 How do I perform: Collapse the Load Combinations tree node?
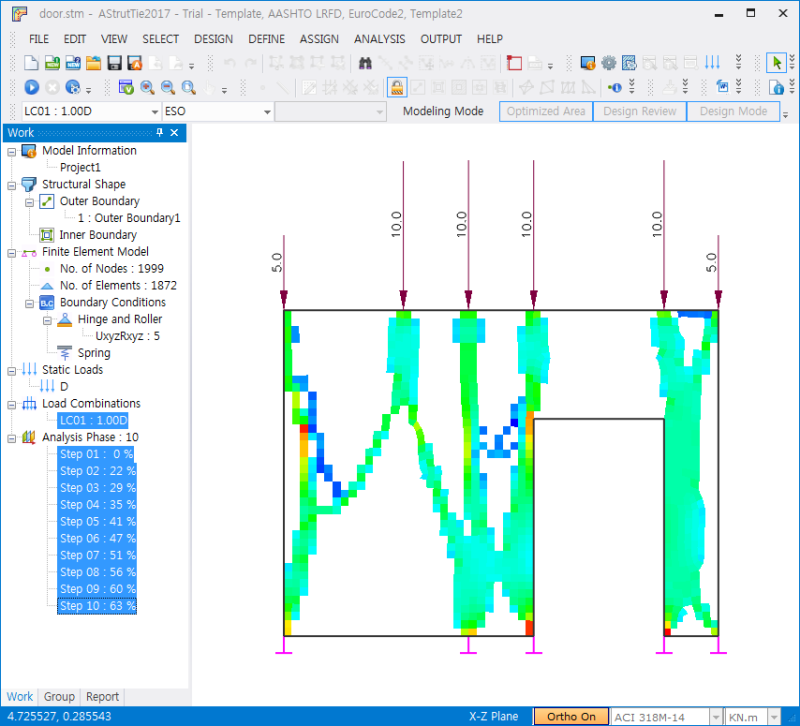(x=11, y=404)
